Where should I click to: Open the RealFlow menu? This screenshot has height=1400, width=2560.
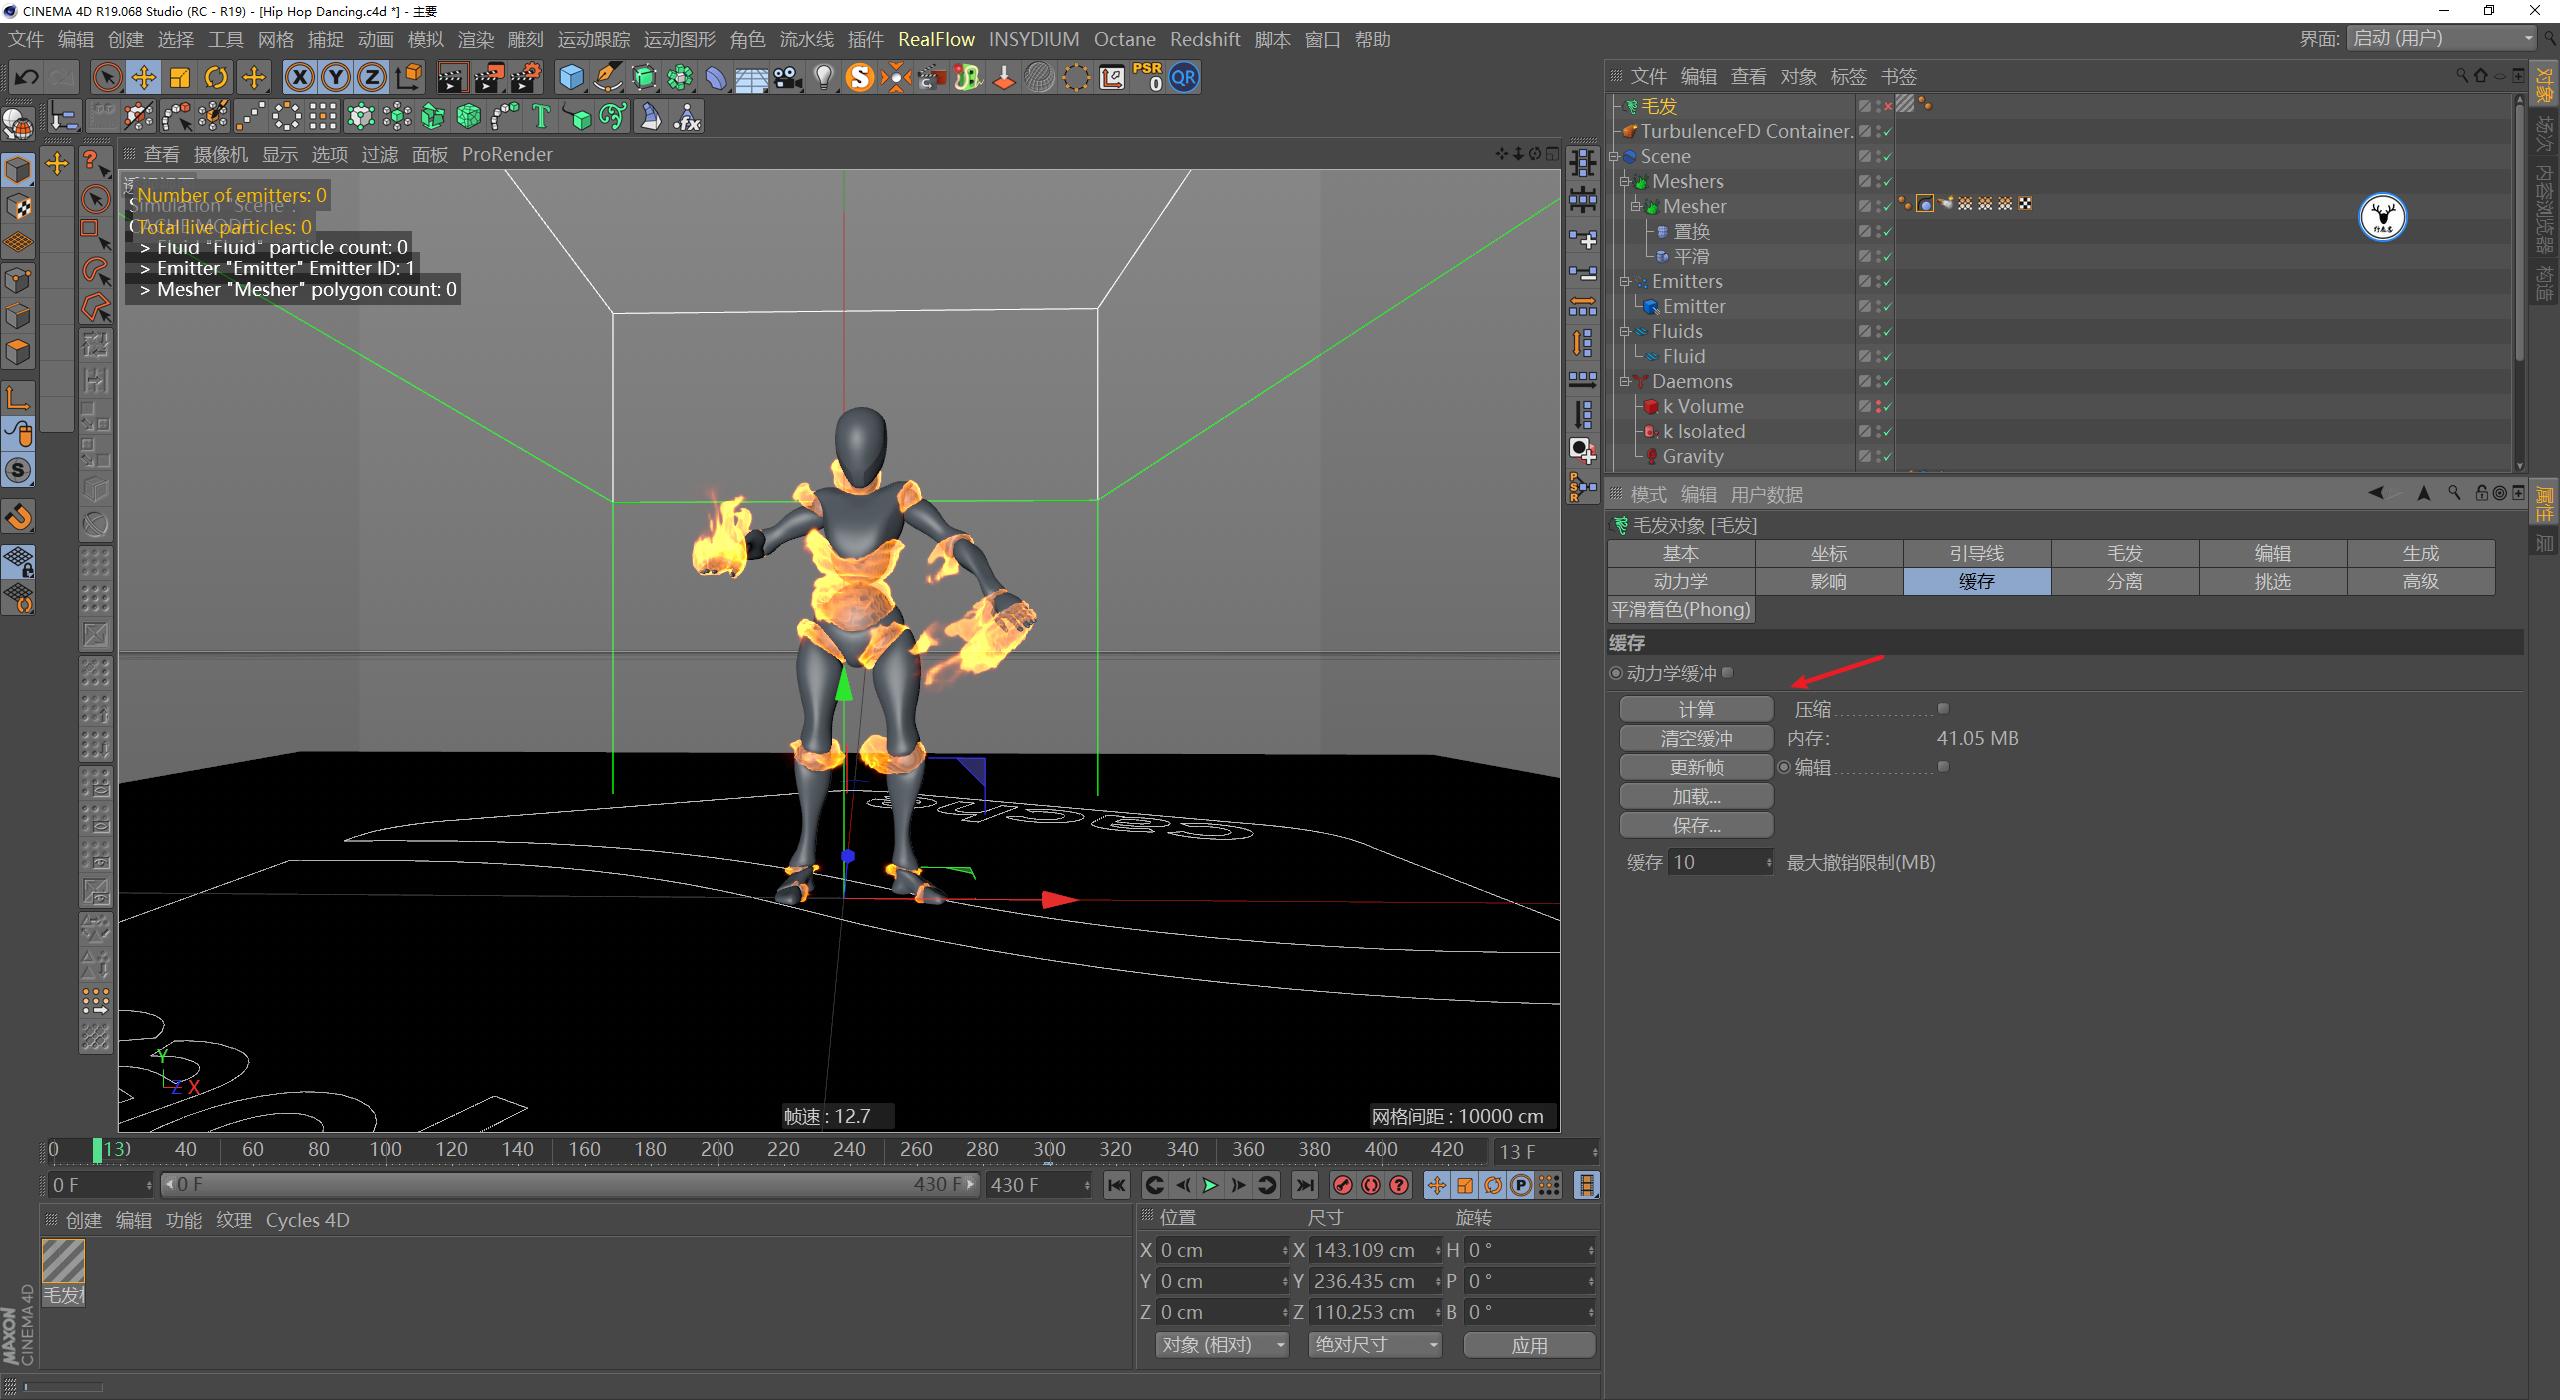(x=936, y=39)
